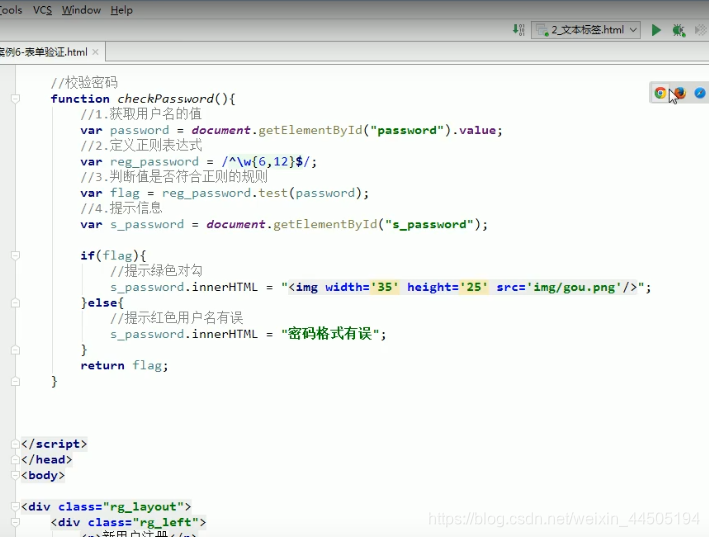
Task: Switch to the 案例6-表单验证.html editor tab
Action: pos(43,52)
